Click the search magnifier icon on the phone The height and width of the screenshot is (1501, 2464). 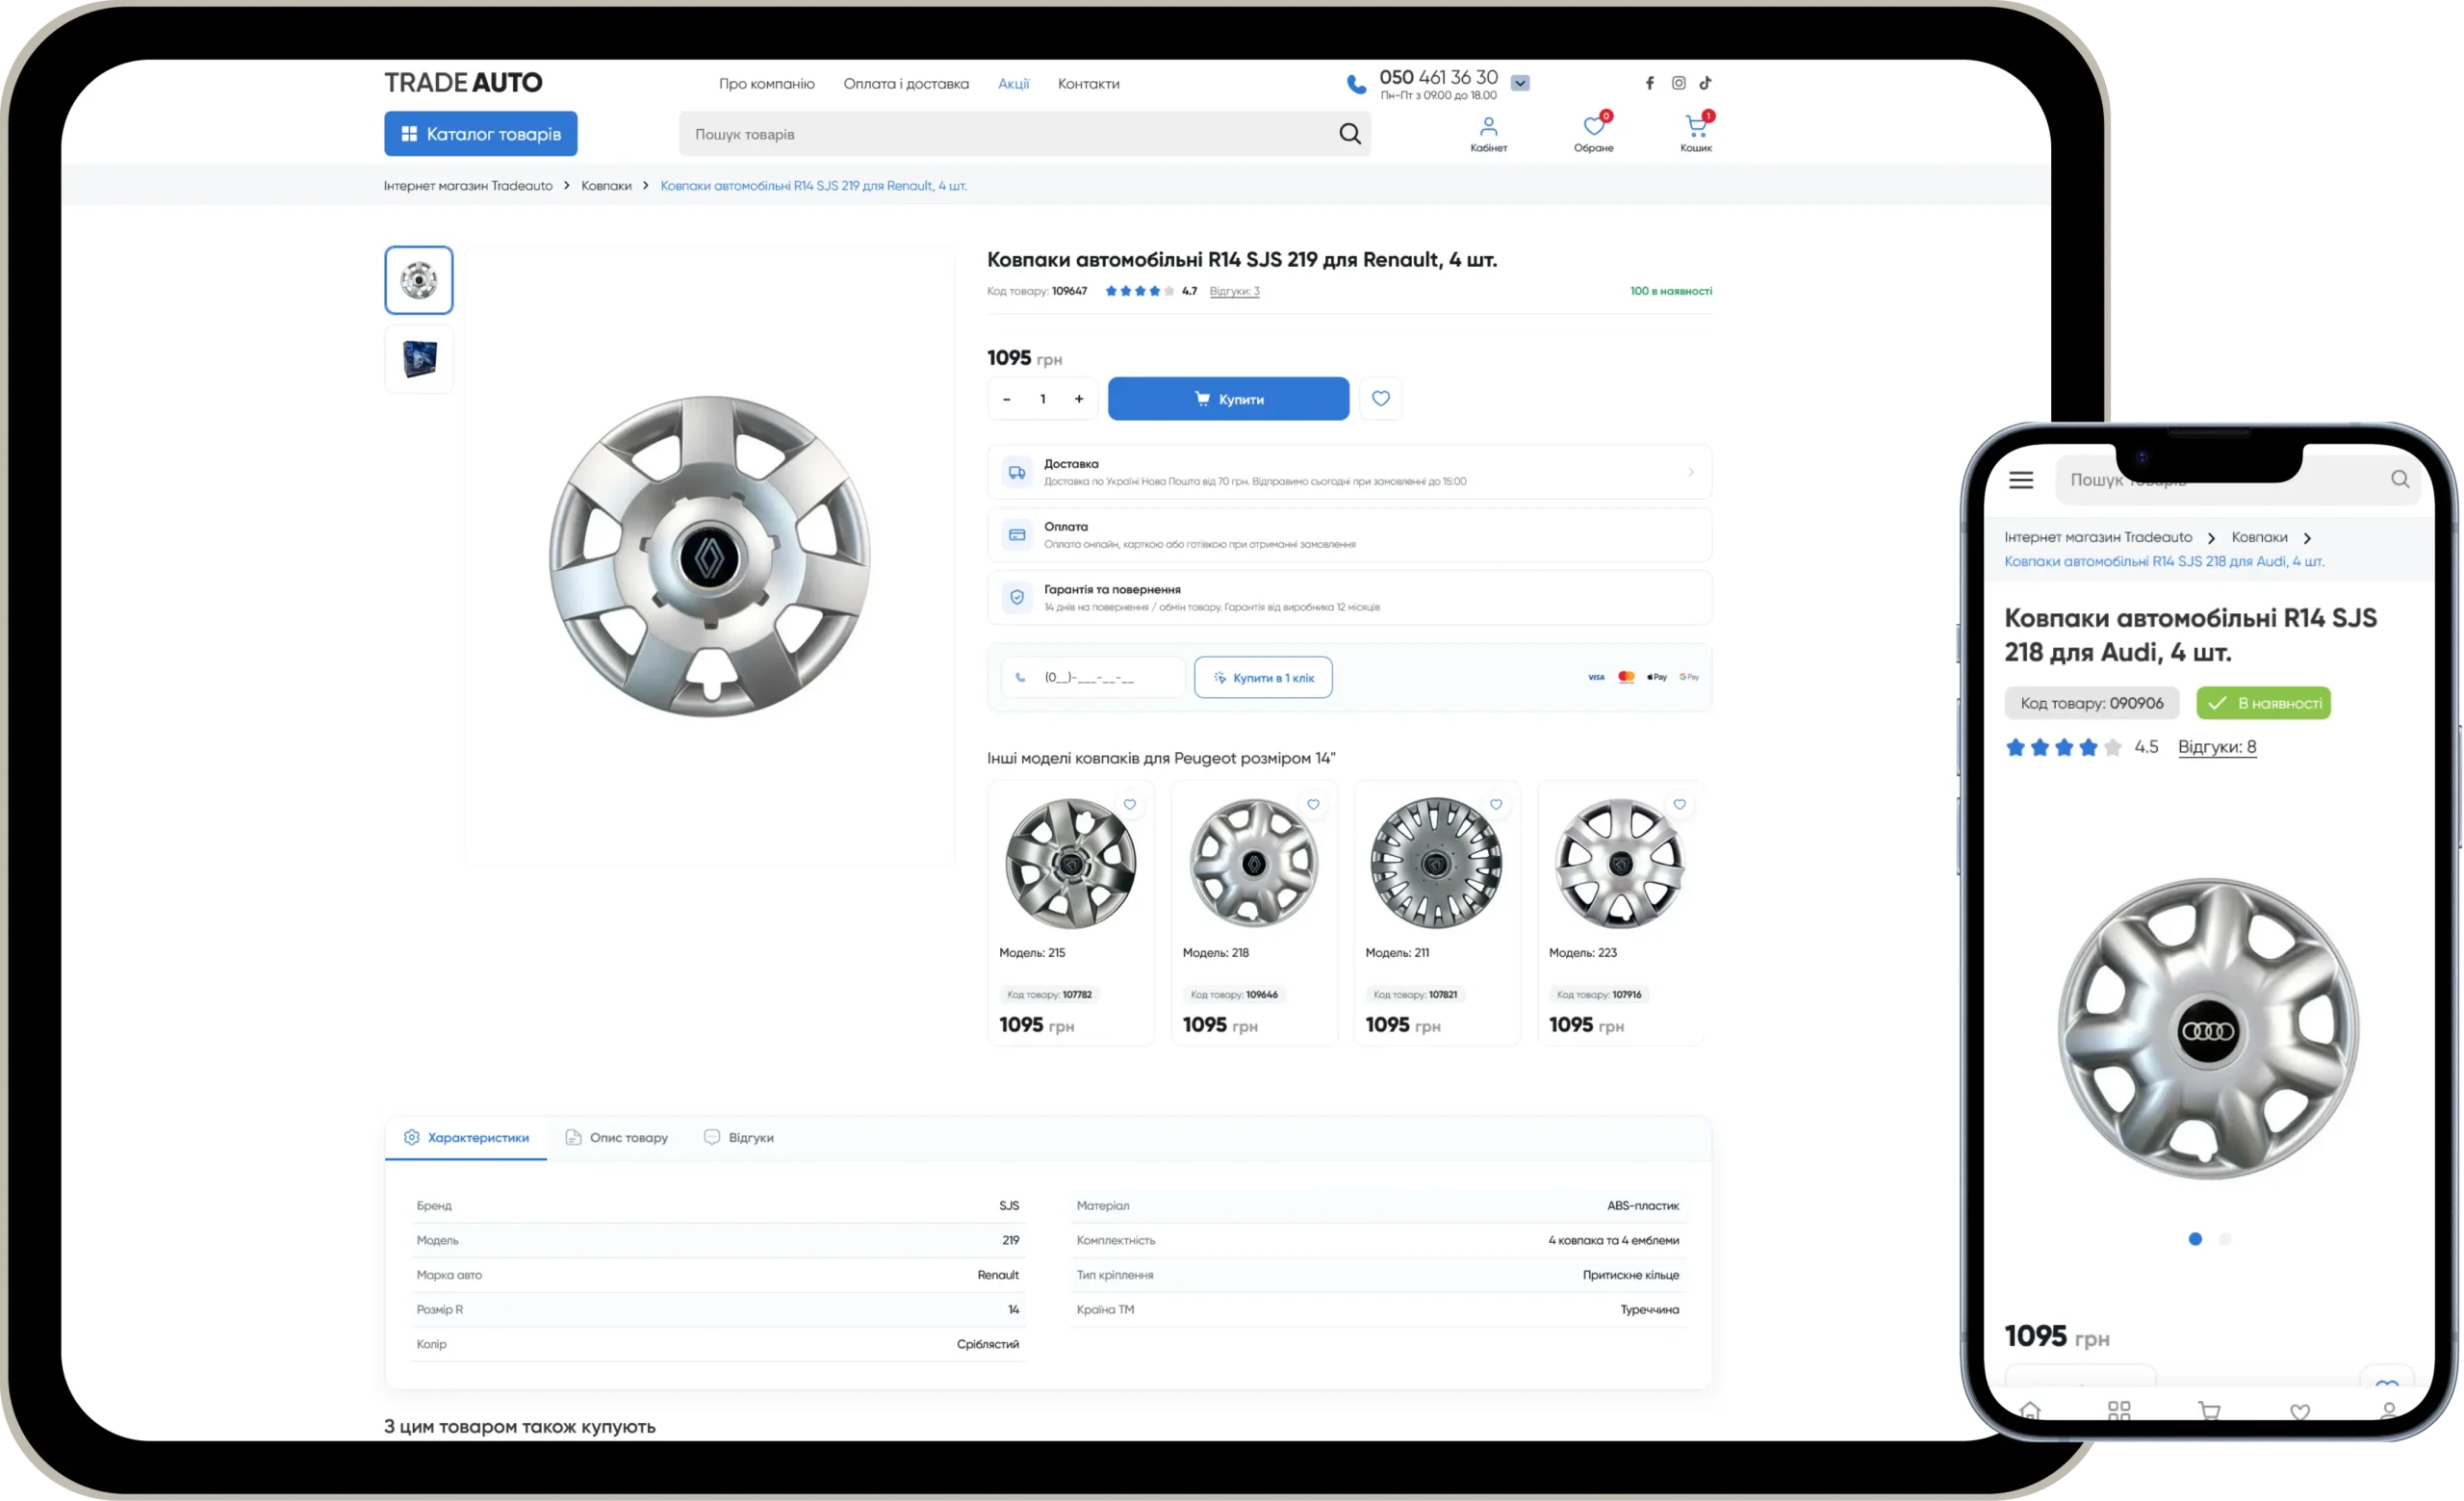coord(2400,479)
